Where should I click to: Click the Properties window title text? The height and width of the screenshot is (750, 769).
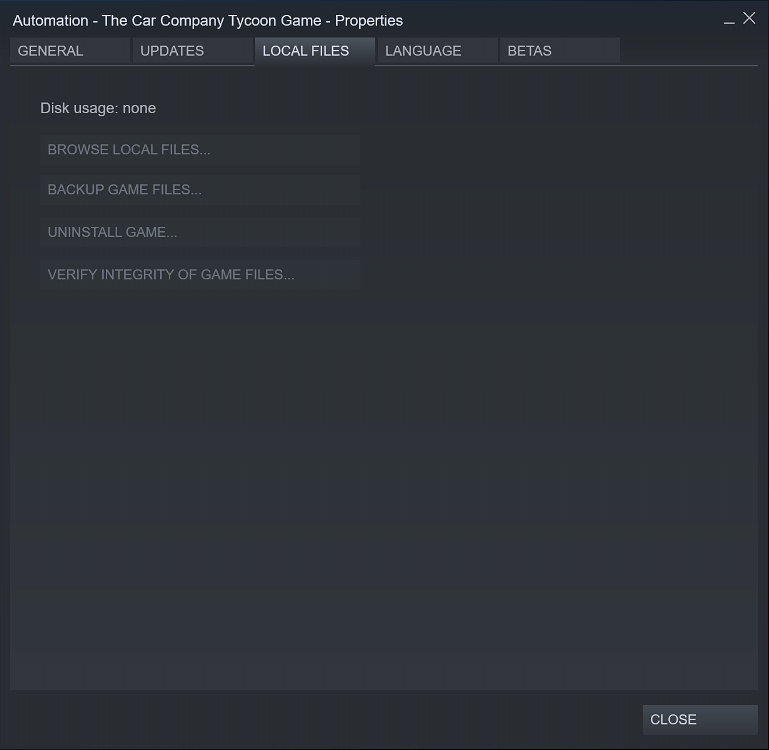point(208,20)
